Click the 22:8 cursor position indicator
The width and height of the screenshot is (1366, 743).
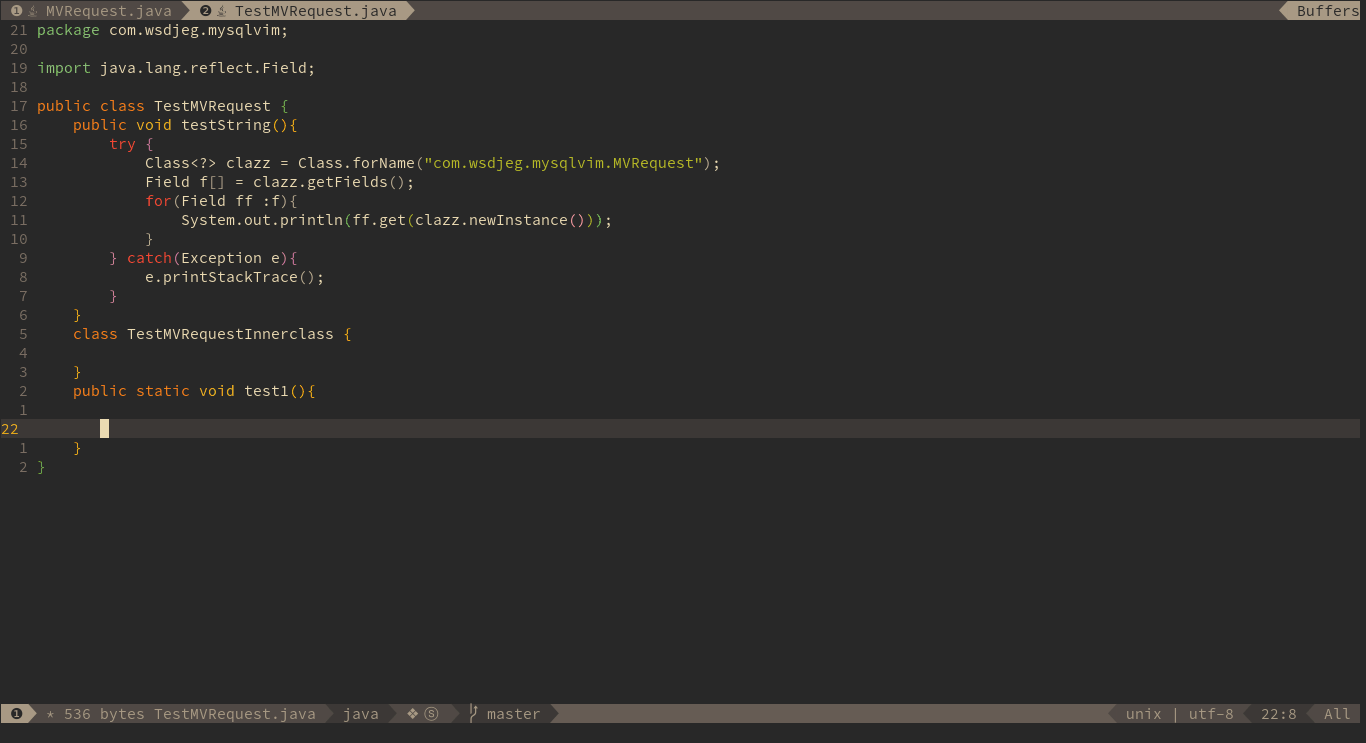(x=1278, y=713)
